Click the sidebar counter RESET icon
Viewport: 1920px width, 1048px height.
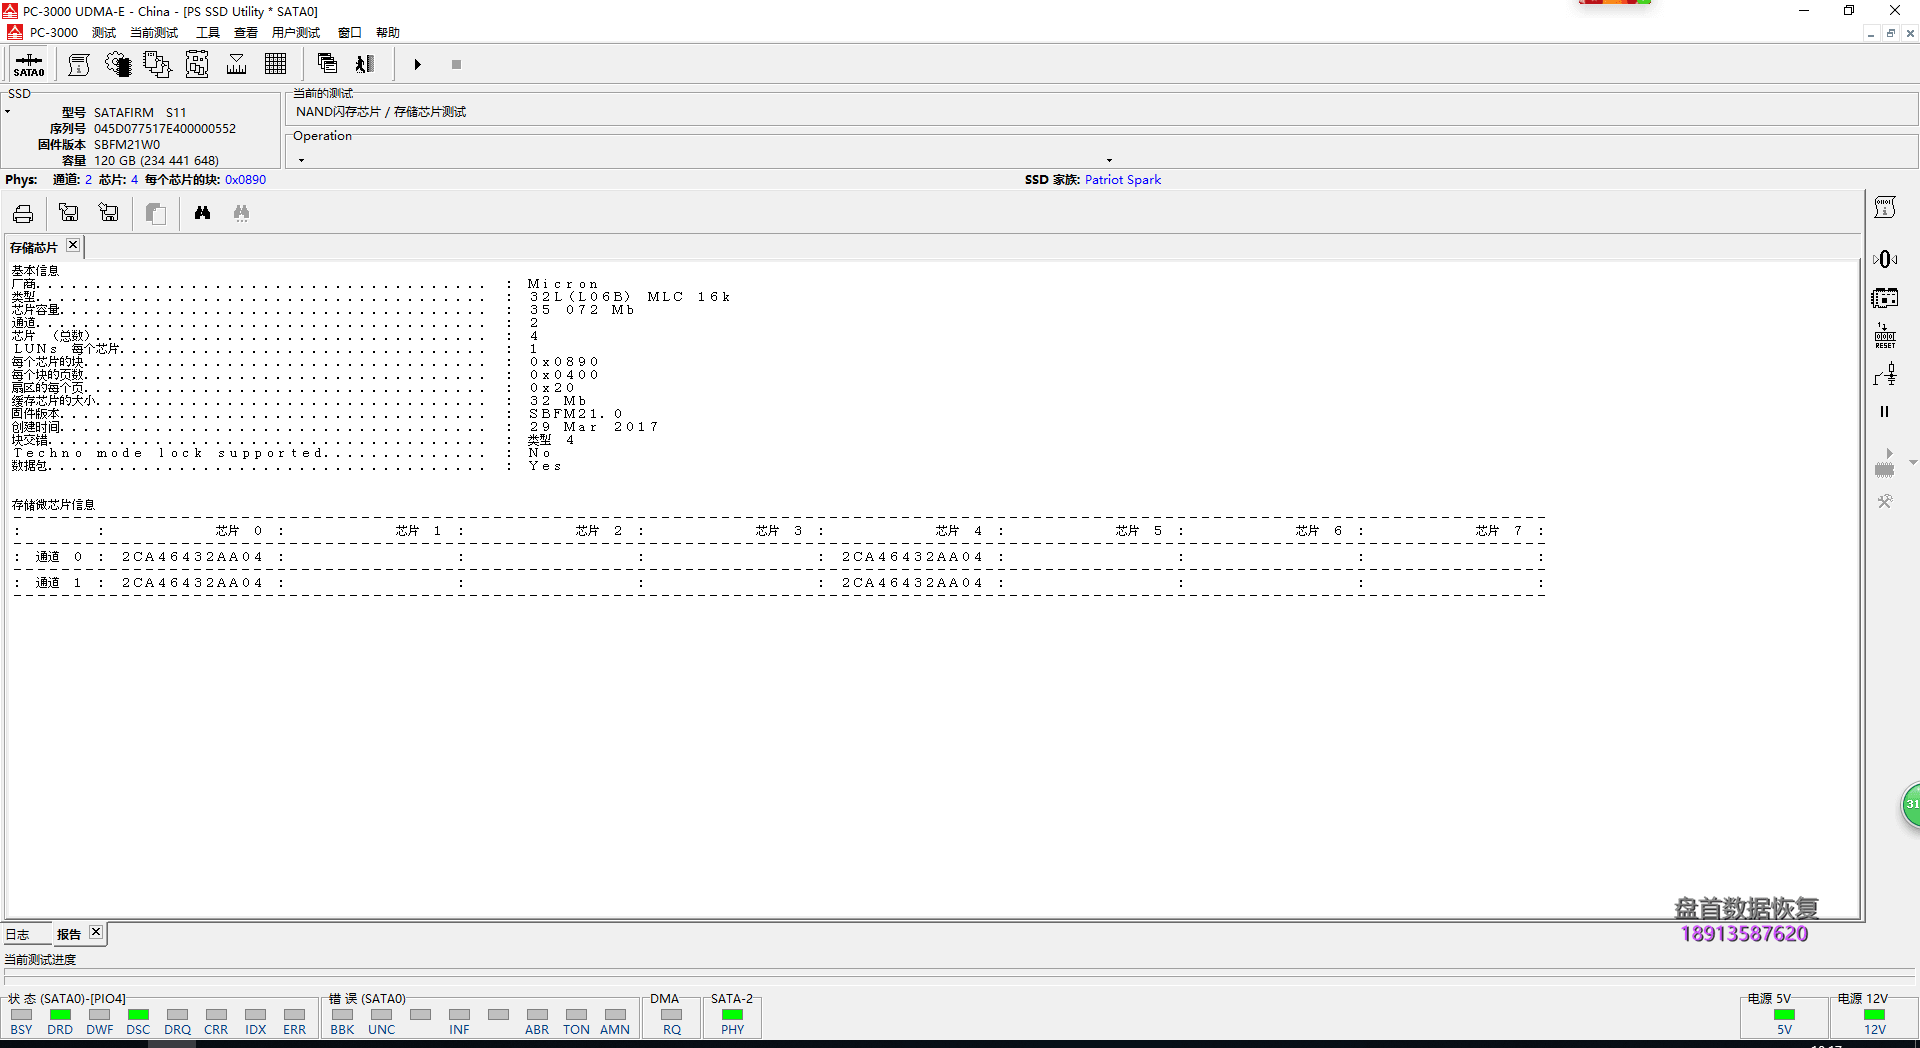(1885, 336)
